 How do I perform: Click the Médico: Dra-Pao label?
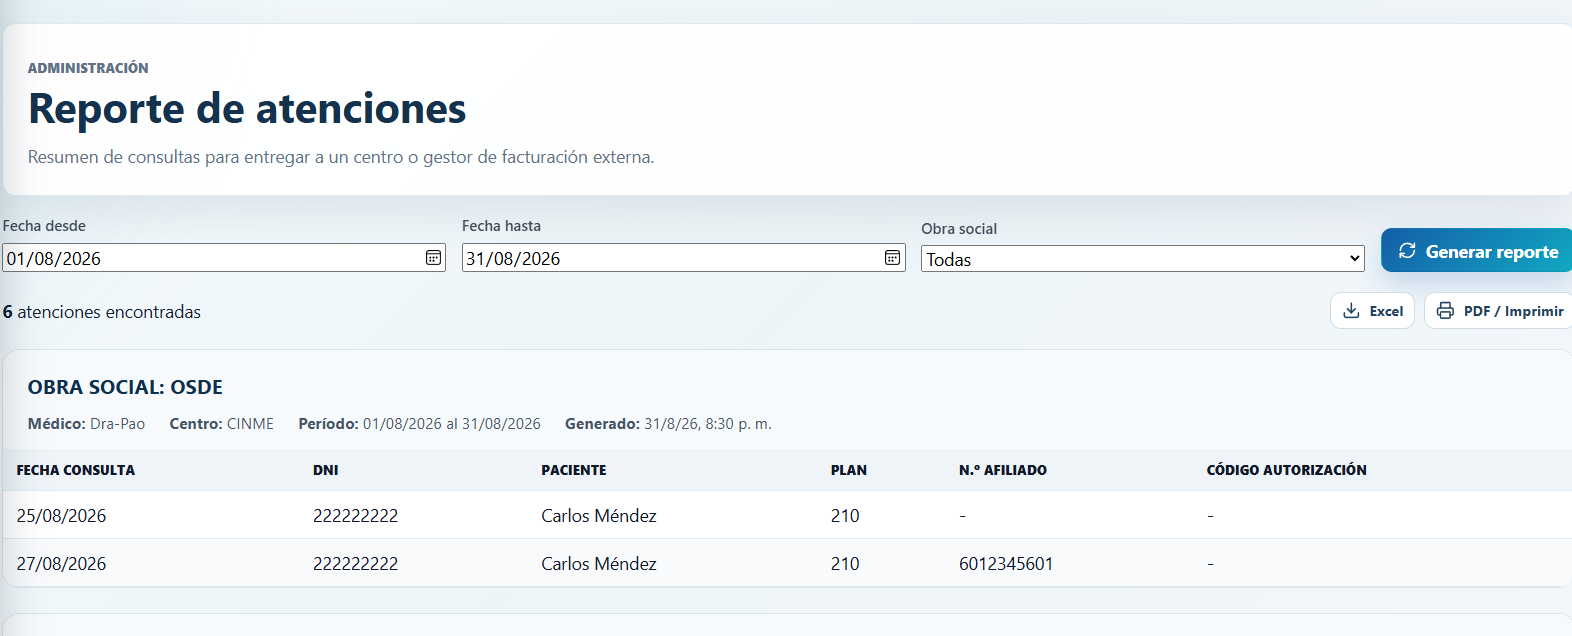[x=86, y=424]
